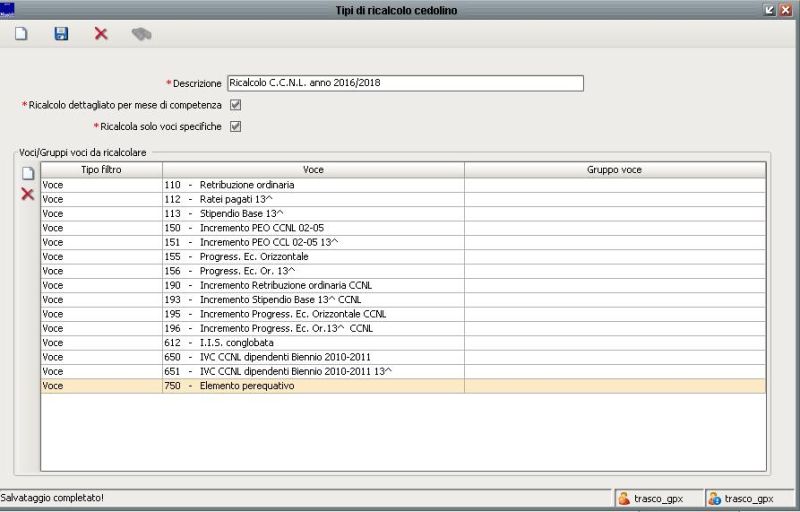Click the Descrizione text field
This screenshot has height=512, width=800.
click(404, 83)
